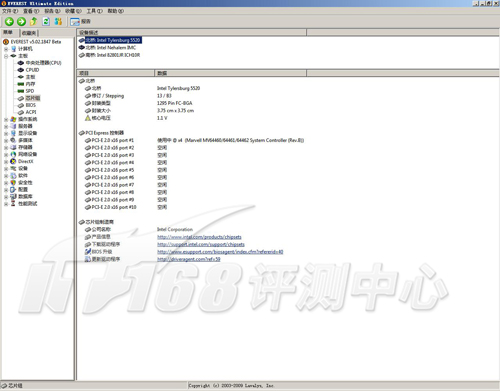Select Intel 82801JR ICH10R device entry
This screenshot has width=500, height=391.
113,55
